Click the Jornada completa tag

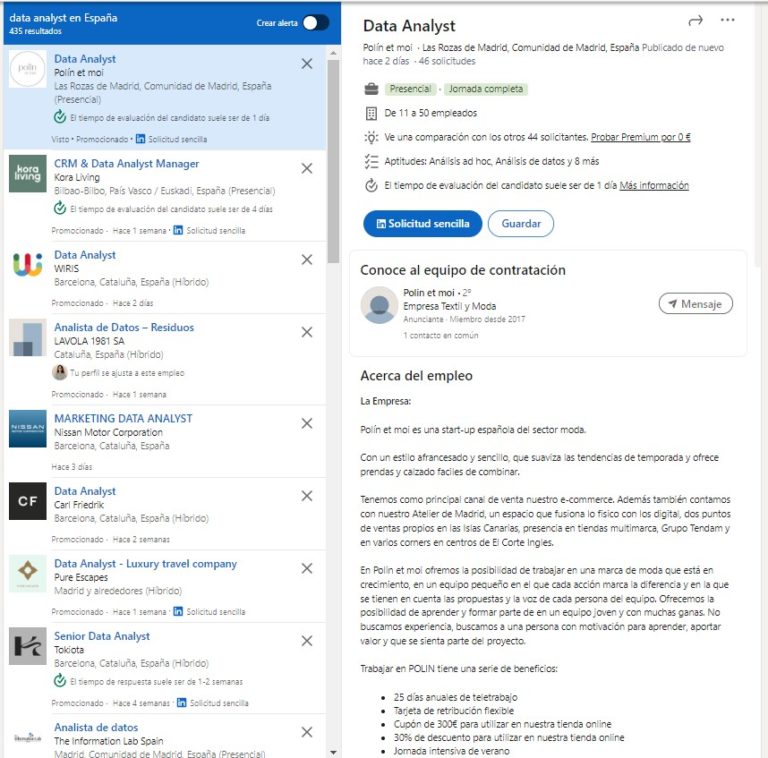pyautogui.click(x=486, y=89)
